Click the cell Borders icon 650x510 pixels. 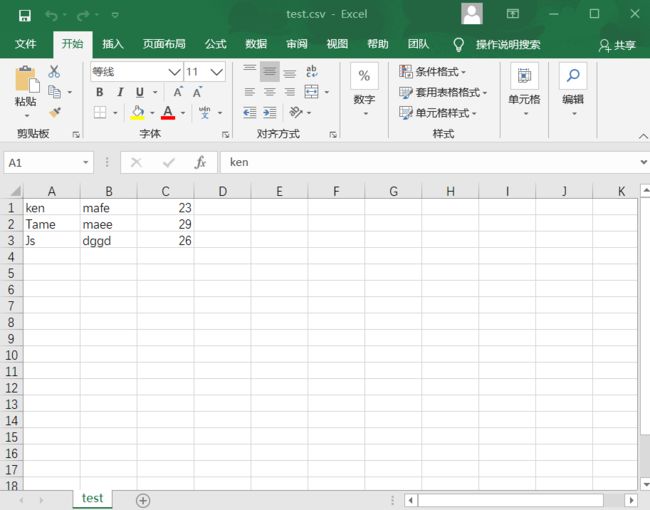point(100,112)
